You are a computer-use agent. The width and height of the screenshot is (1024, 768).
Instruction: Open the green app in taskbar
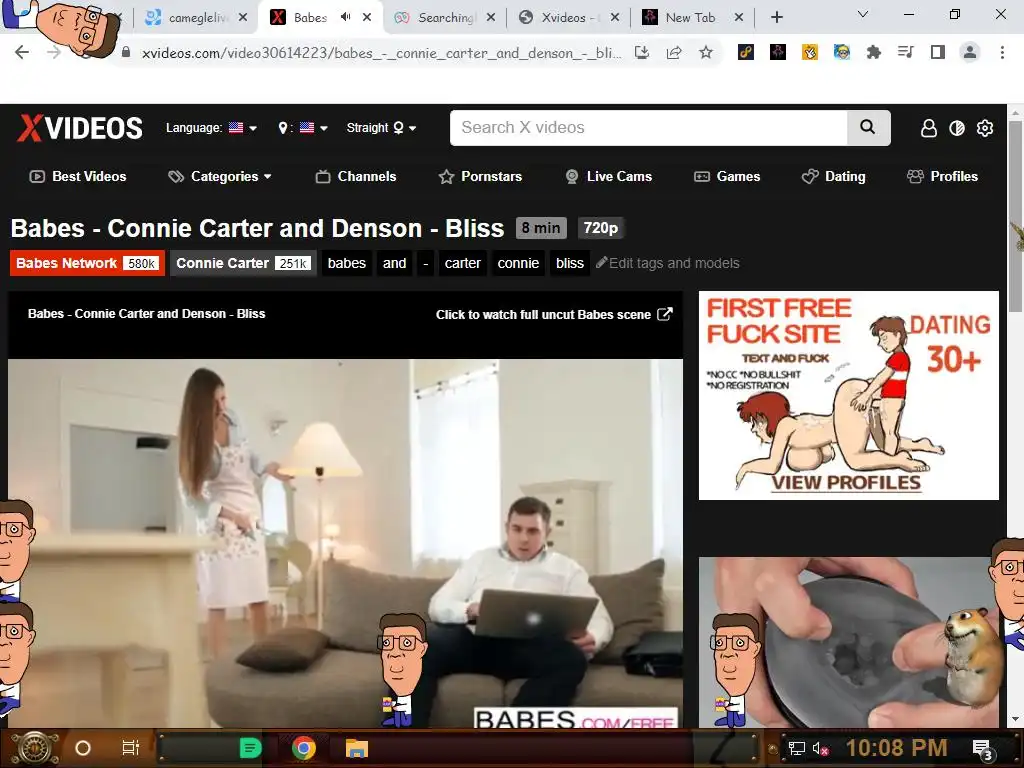click(x=250, y=748)
